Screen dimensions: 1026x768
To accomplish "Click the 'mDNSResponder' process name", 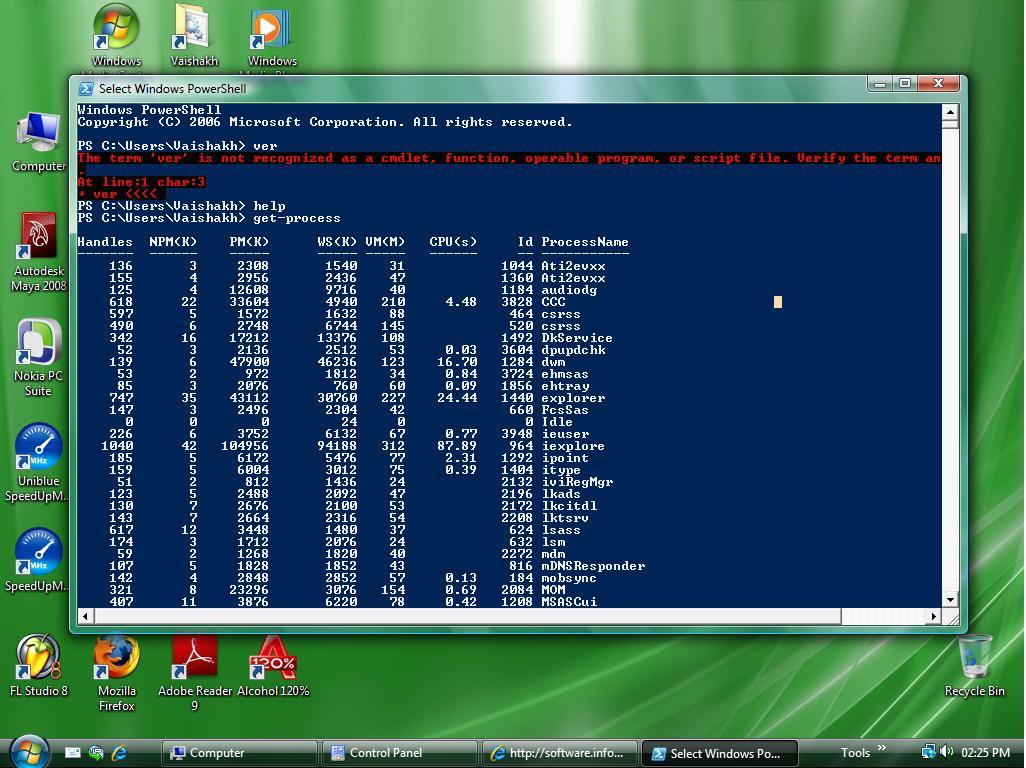I will (x=593, y=565).
